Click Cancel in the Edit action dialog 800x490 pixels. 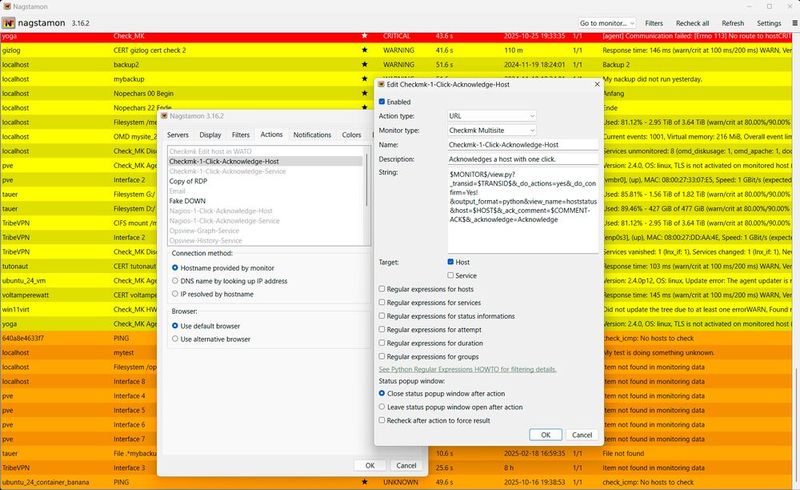[x=582, y=435]
